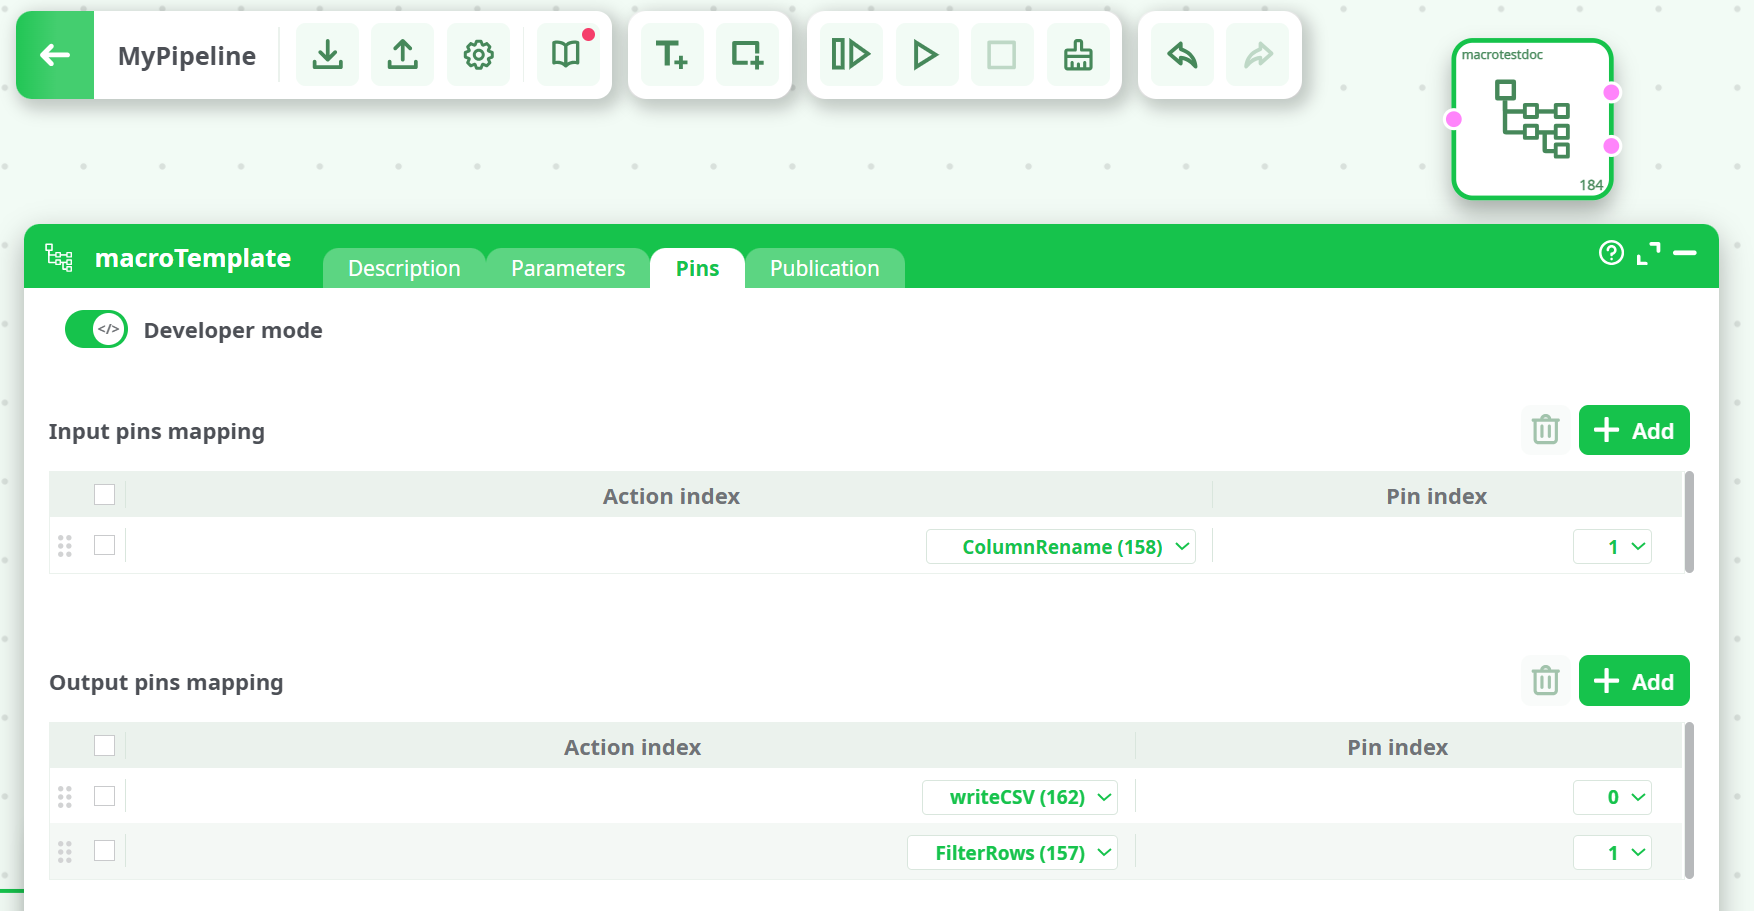1754x911 pixels.
Task: Expand the ColumnRename (158) action dropdown
Action: pyautogui.click(x=1061, y=547)
